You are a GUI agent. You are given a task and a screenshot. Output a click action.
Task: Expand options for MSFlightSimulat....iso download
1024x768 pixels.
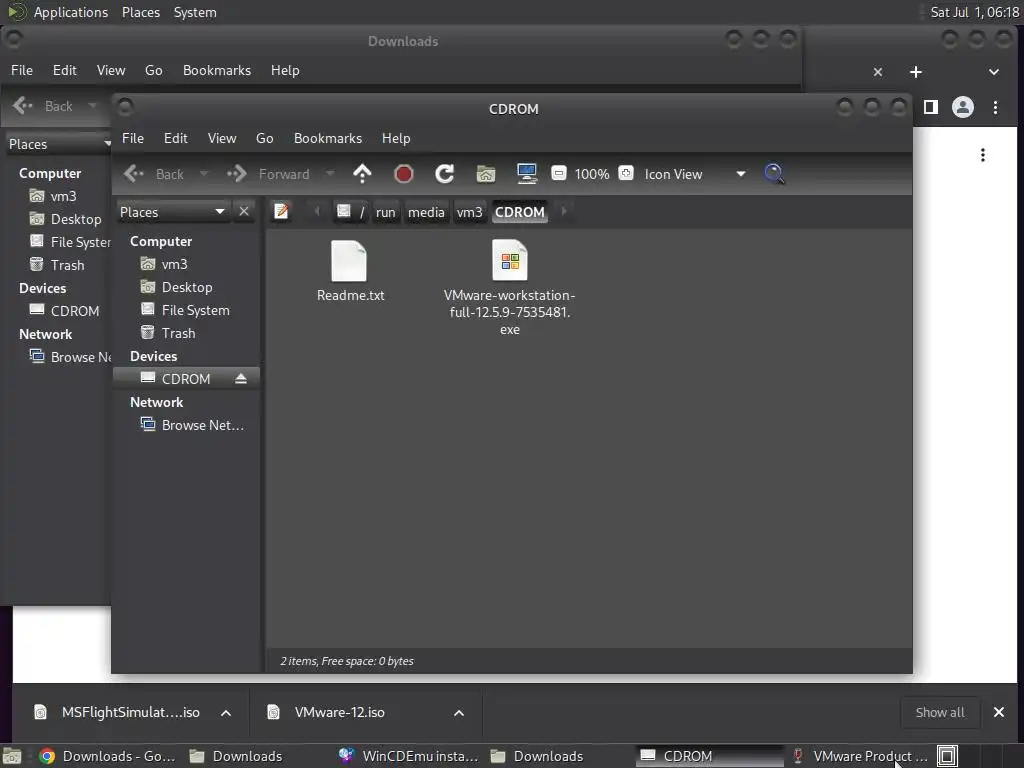tap(226, 712)
